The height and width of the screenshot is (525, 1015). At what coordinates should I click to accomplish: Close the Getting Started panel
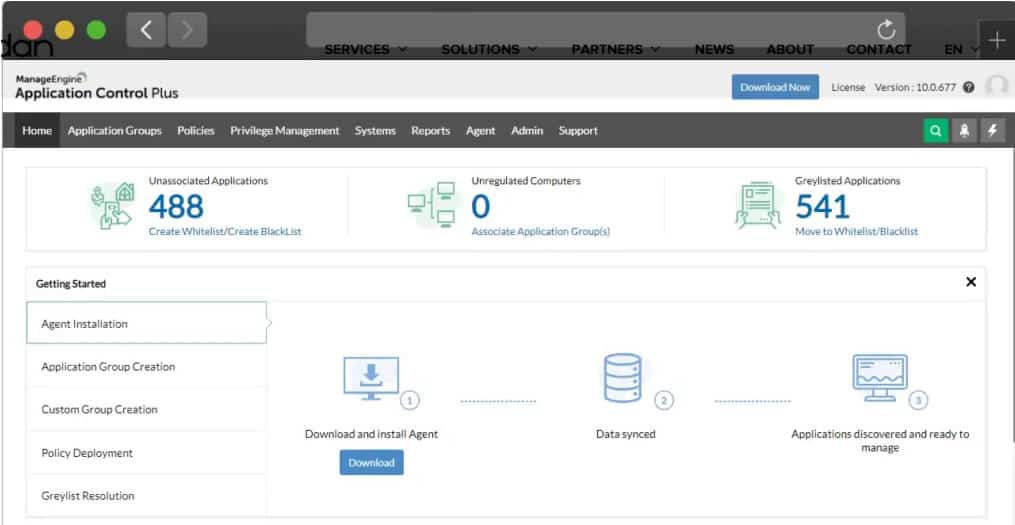pyautogui.click(x=970, y=282)
